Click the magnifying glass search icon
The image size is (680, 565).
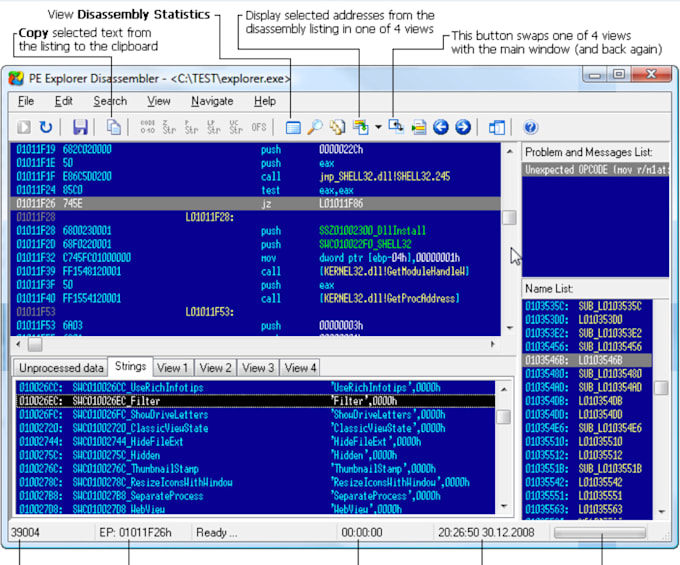point(315,127)
